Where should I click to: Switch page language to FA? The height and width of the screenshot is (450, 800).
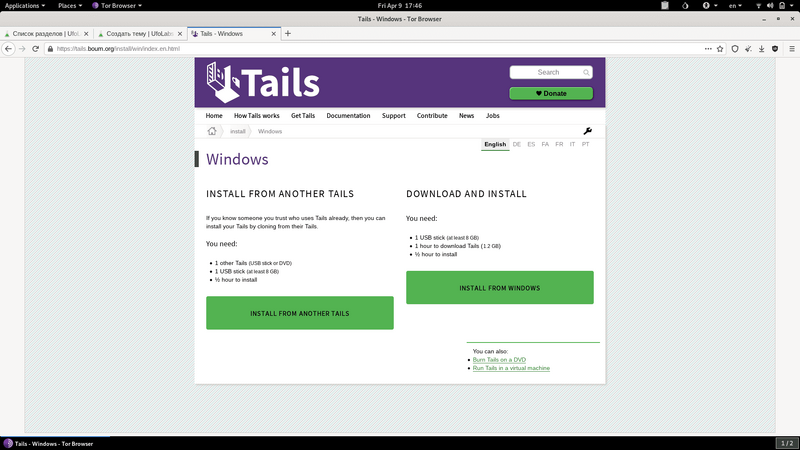[x=545, y=144]
